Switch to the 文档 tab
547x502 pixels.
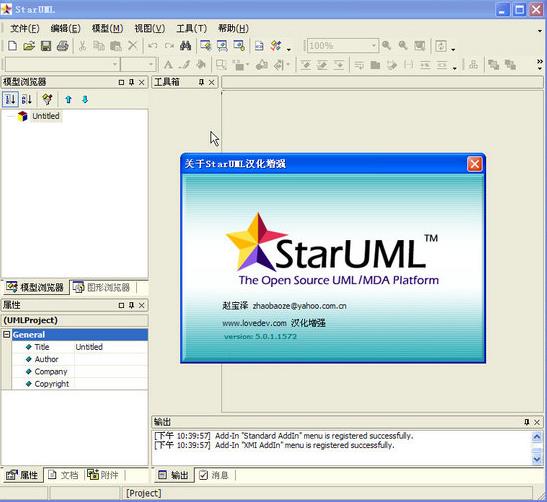(63, 475)
